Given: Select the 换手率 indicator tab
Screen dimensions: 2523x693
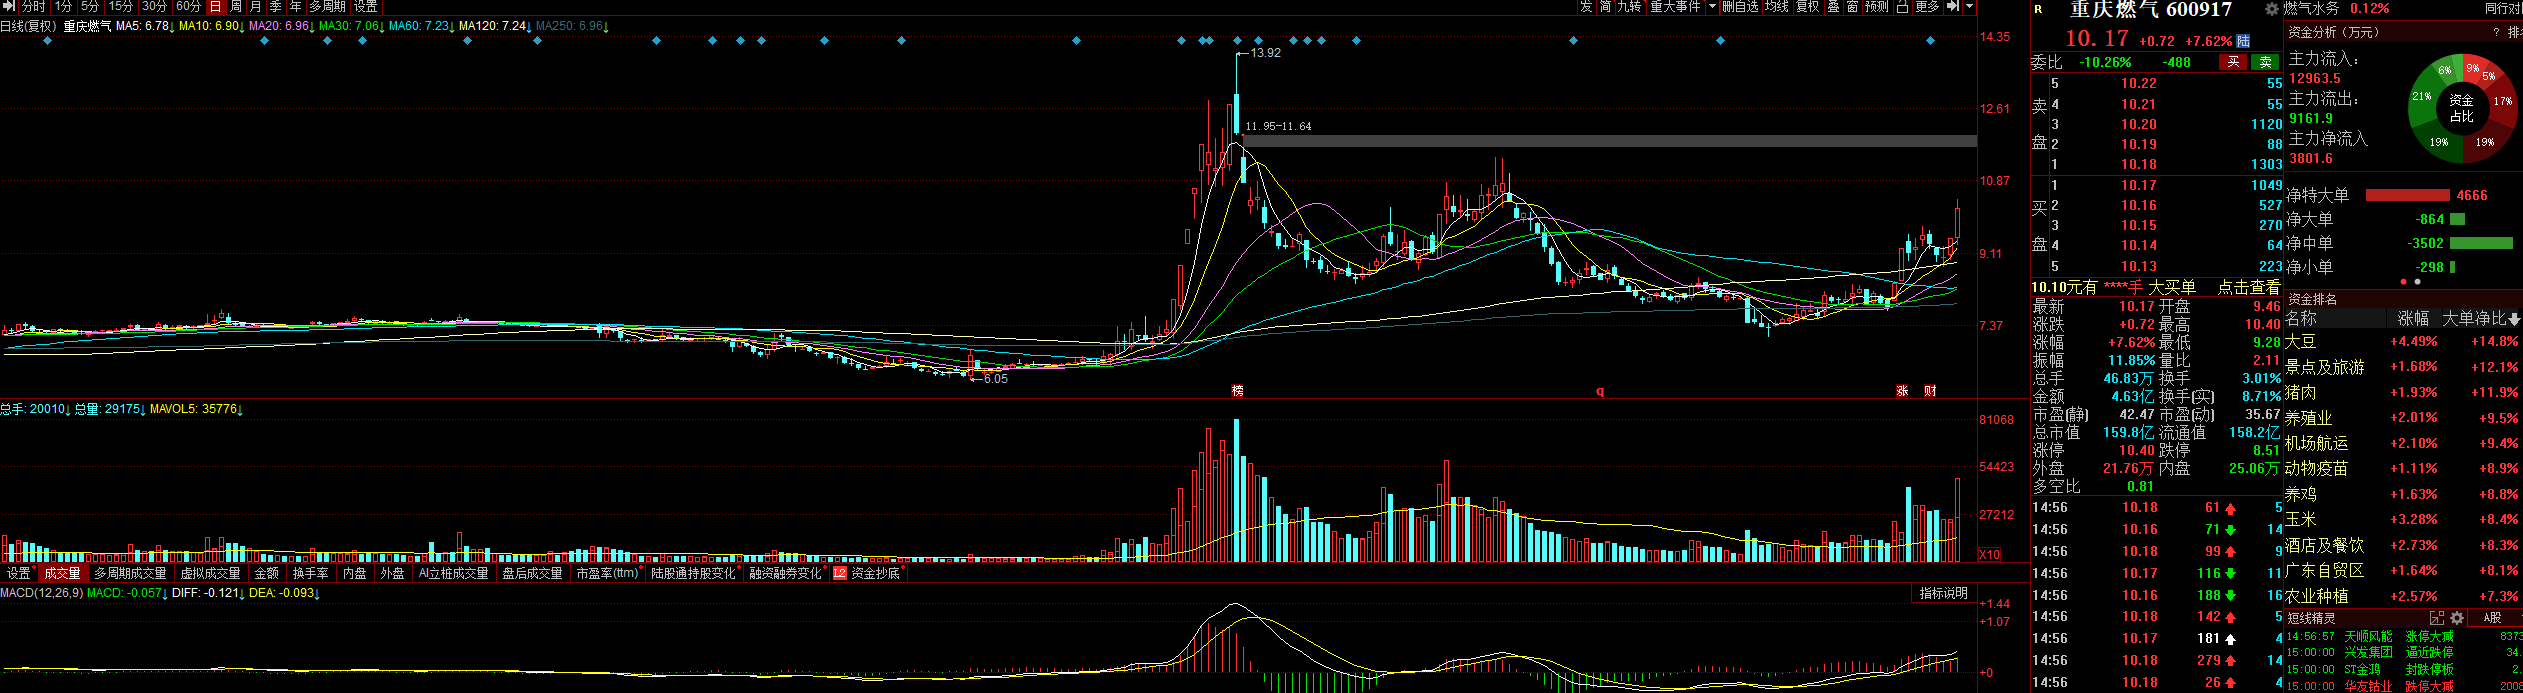Looking at the screenshot, I should click(x=310, y=573).
